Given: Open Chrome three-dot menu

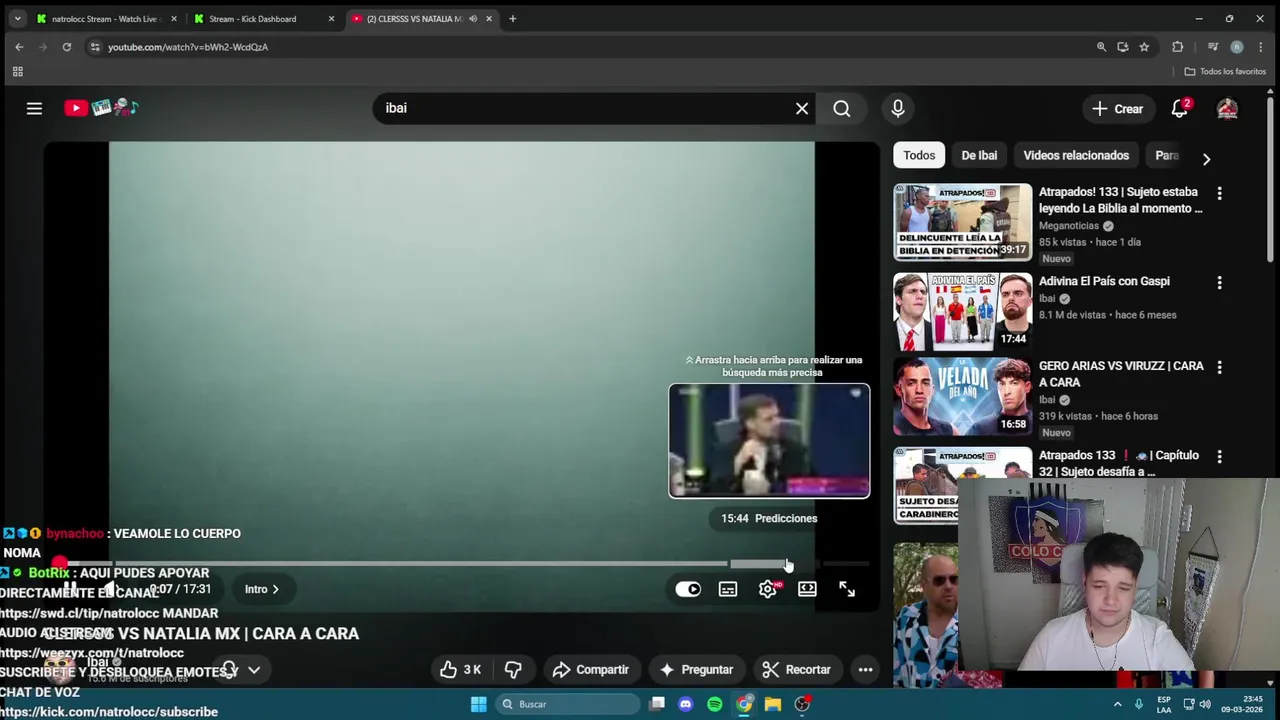Looking at the screenshot, I should pos(1262,47).
